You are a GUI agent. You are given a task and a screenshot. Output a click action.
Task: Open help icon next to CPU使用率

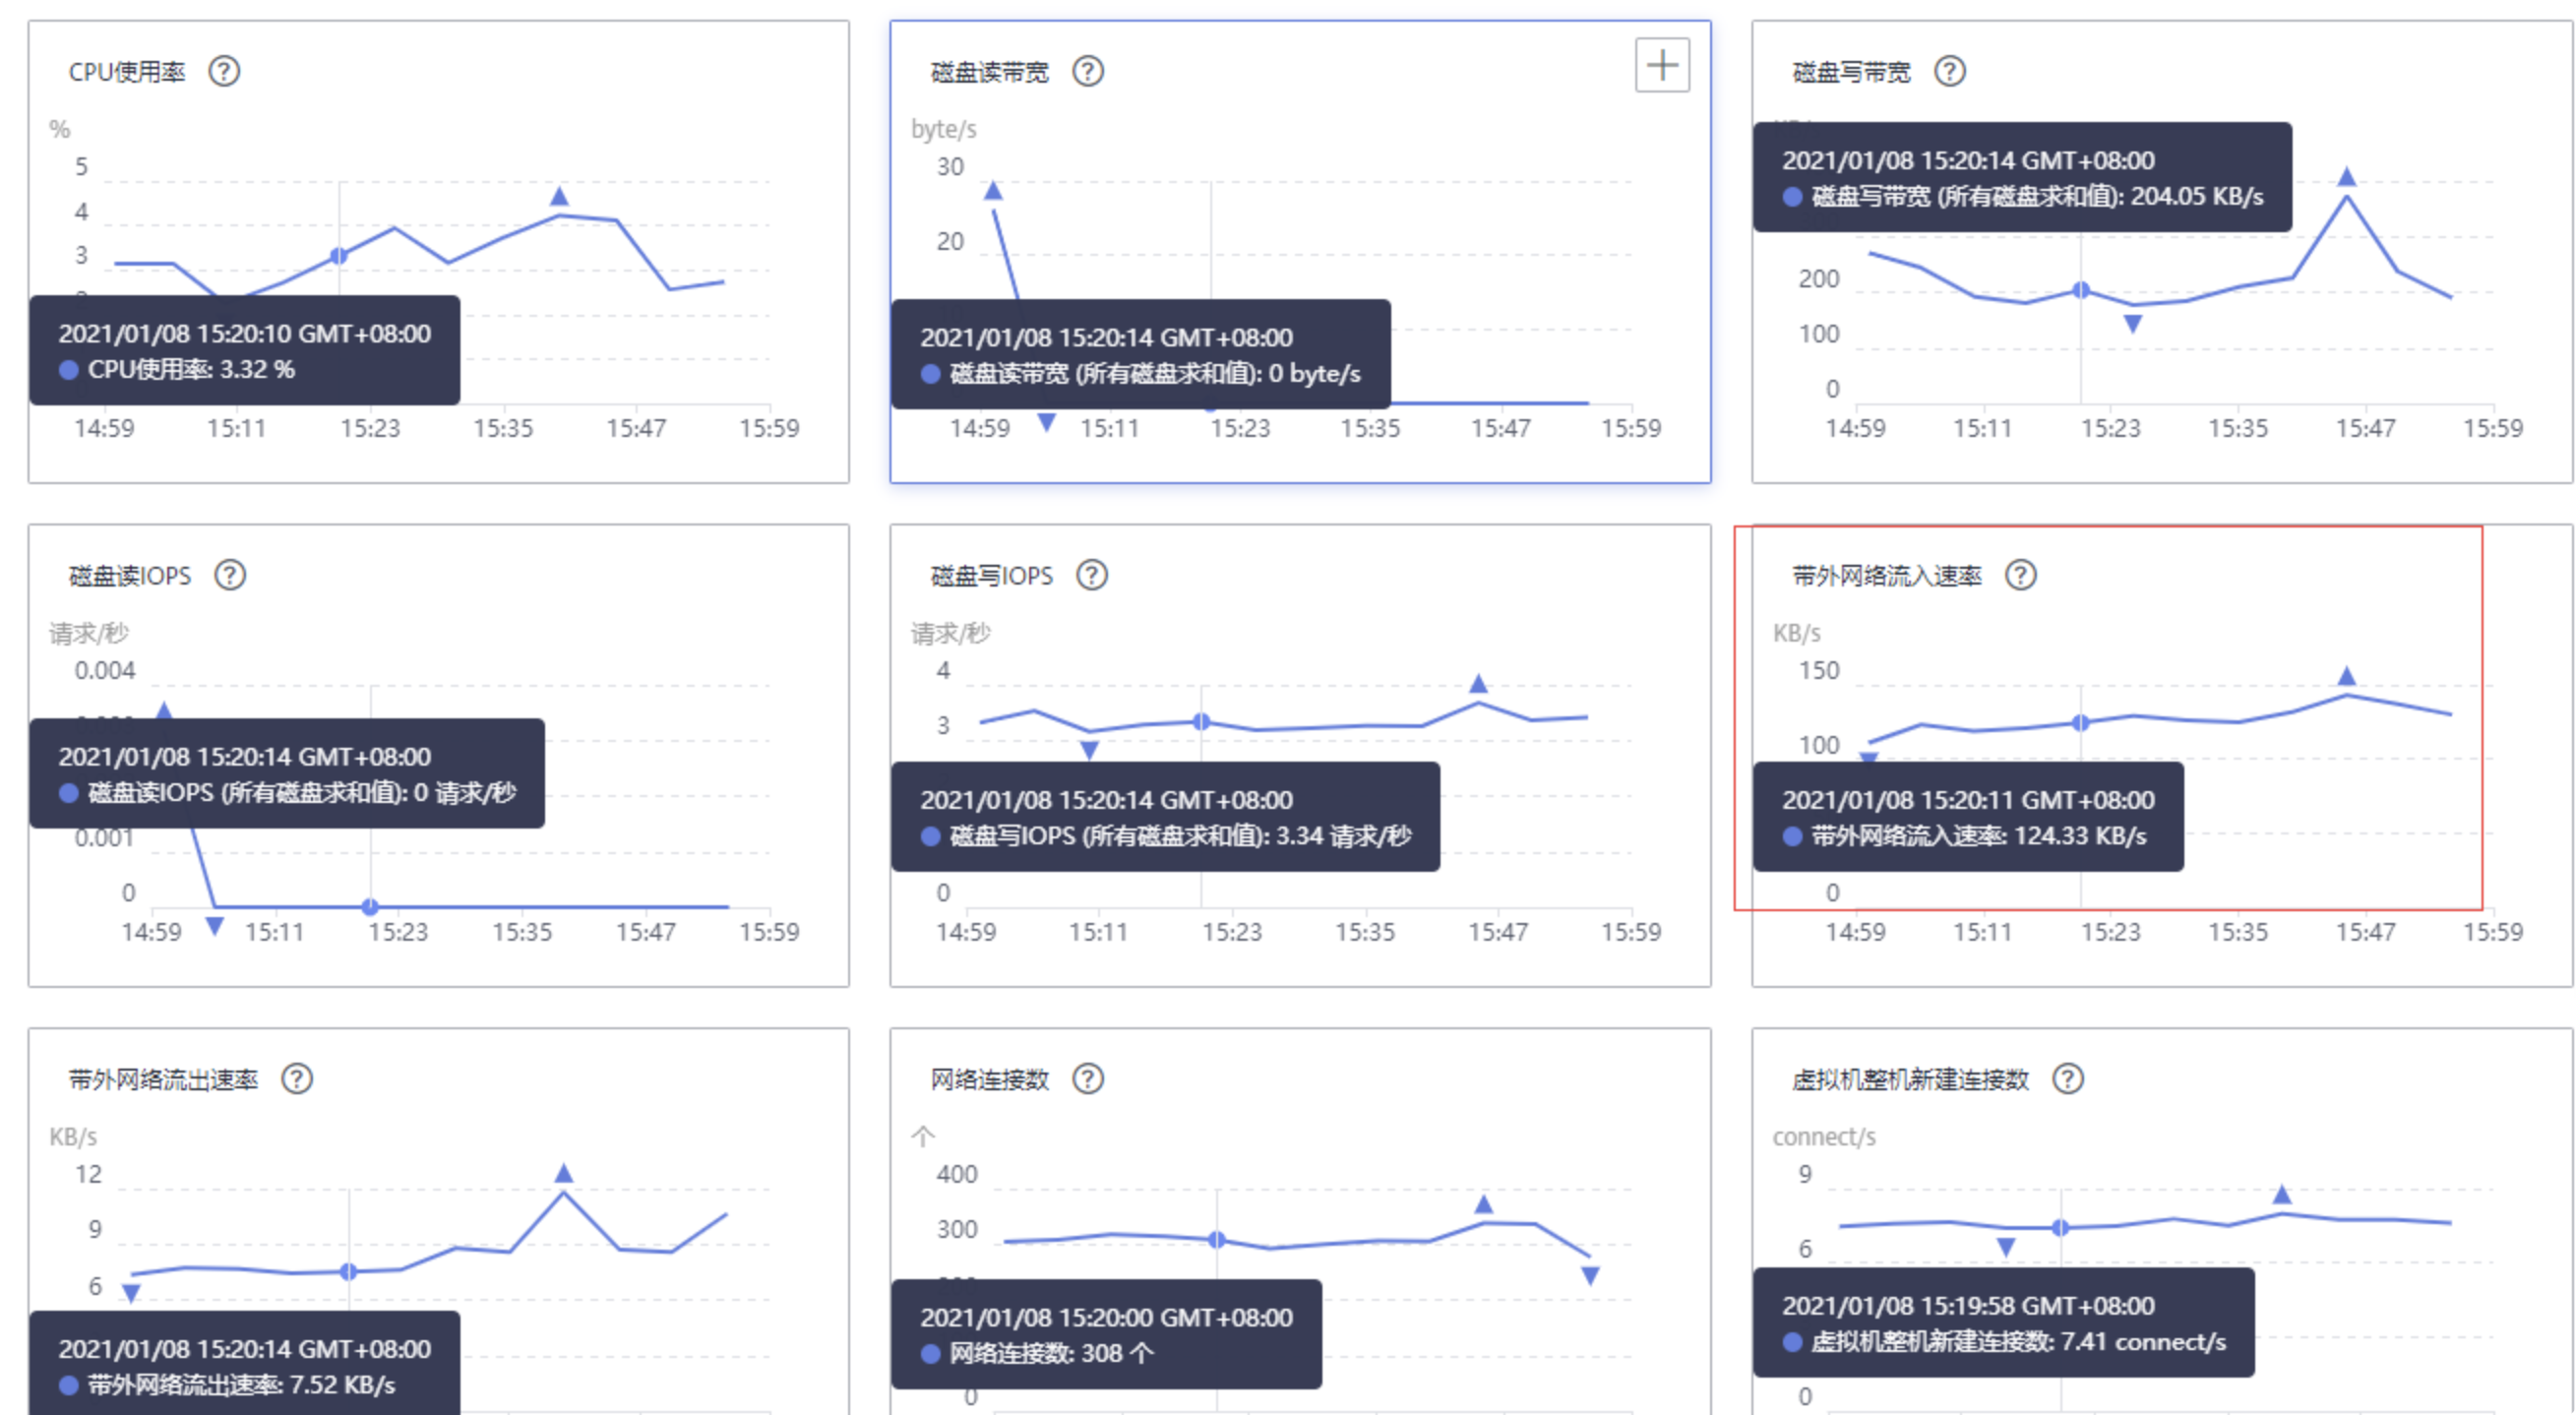224,72
